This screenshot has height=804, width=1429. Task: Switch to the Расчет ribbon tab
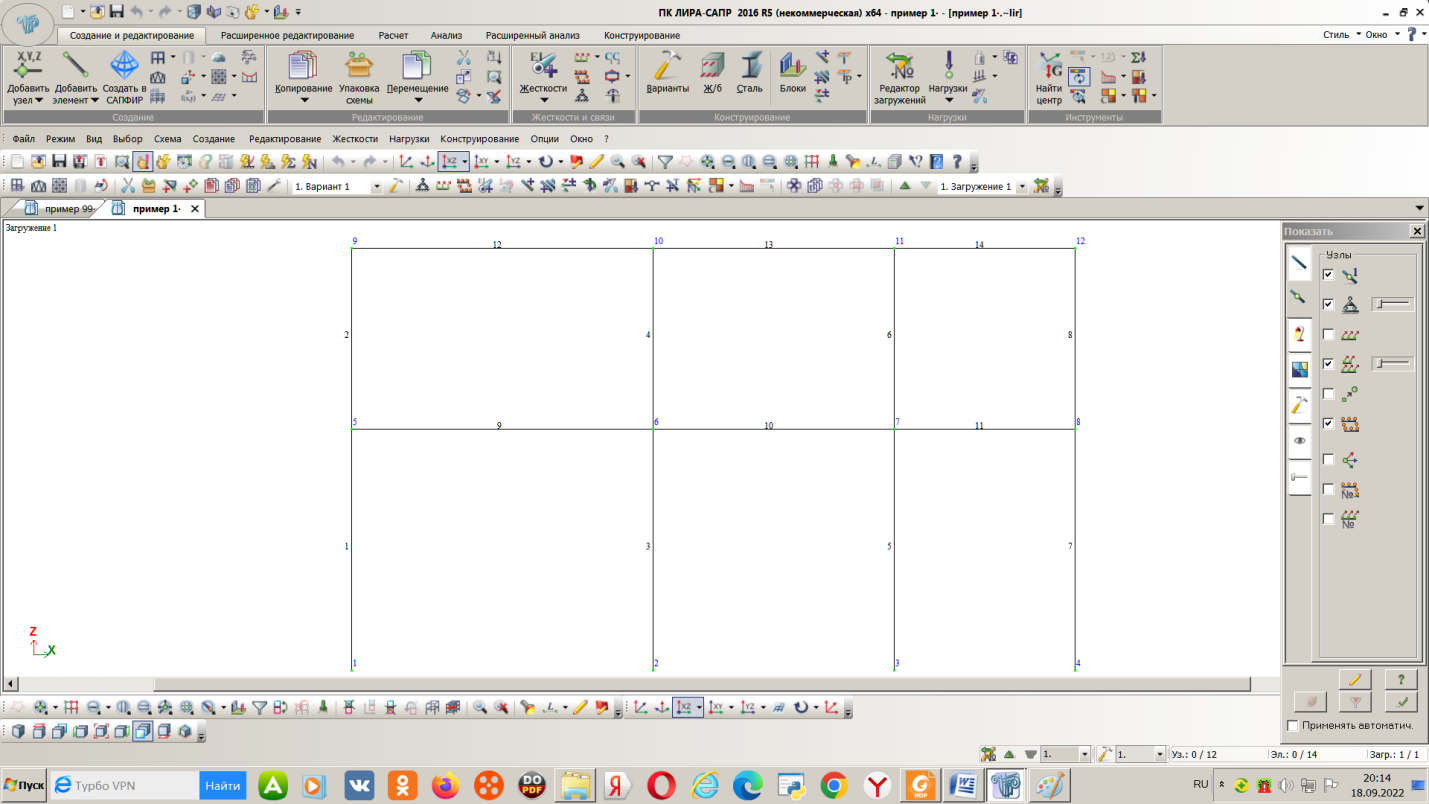pyautogui.click(x=393, y=35)
